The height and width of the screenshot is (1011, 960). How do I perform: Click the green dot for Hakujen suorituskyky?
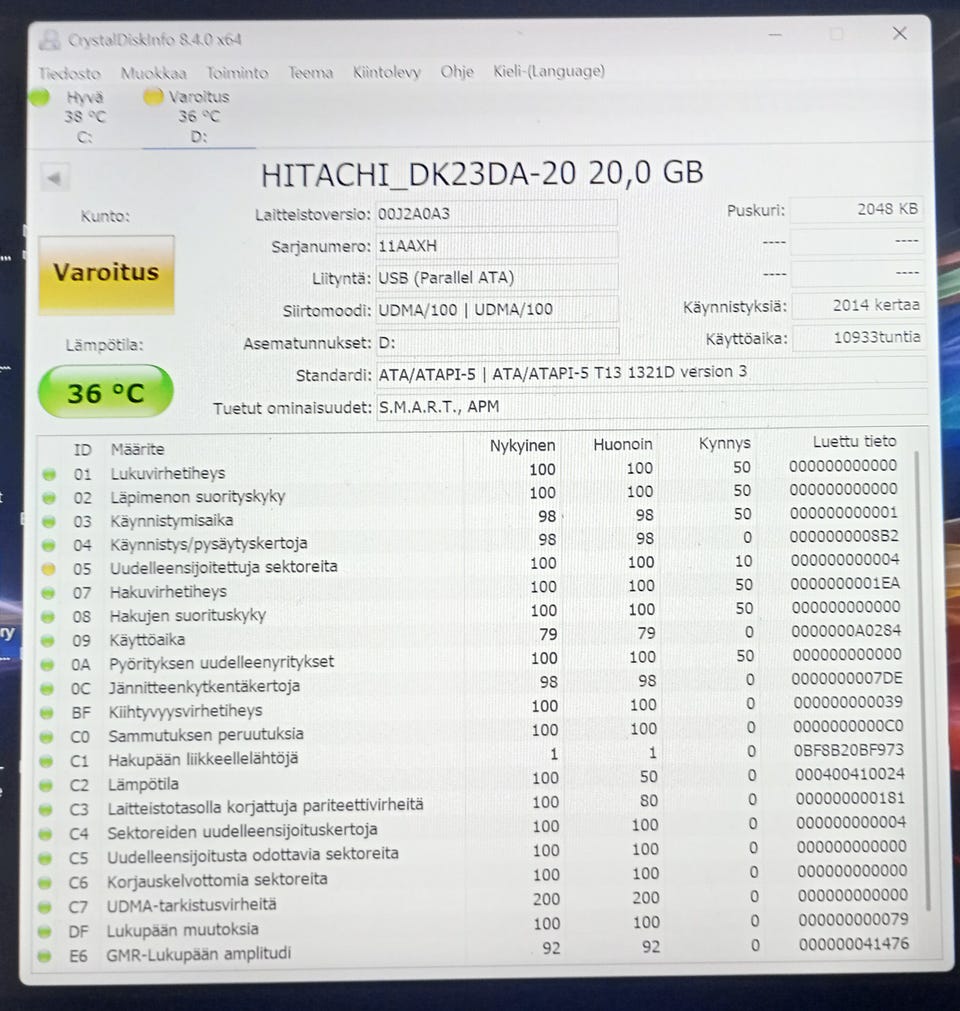(x=48, y=616)
